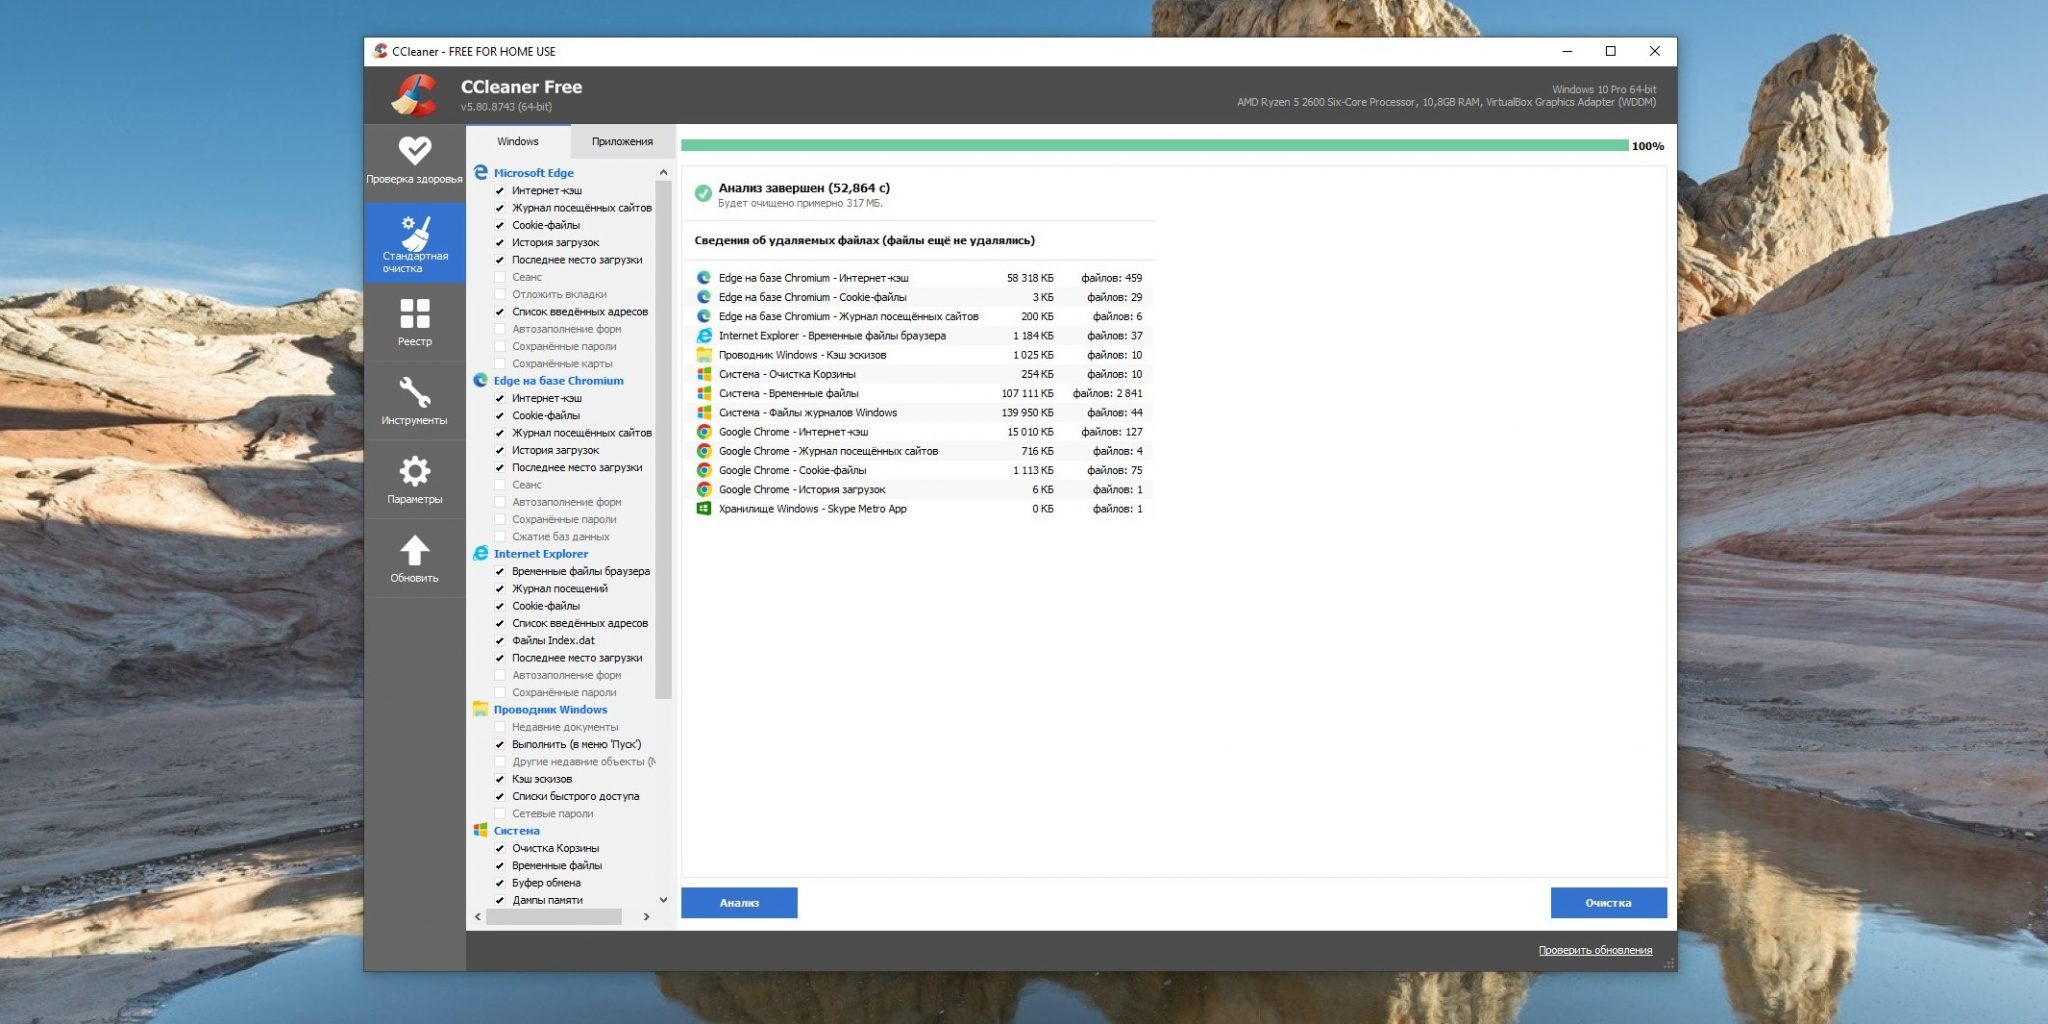Click the Edge на базе Chromium group icon

pos(481,380)
